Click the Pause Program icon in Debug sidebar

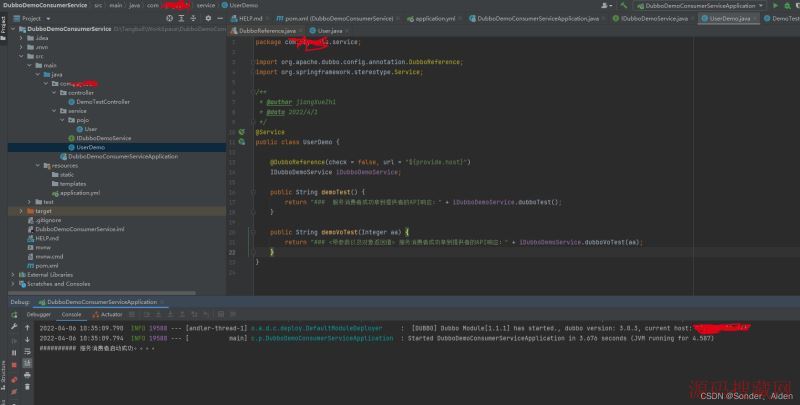point(14,352)
